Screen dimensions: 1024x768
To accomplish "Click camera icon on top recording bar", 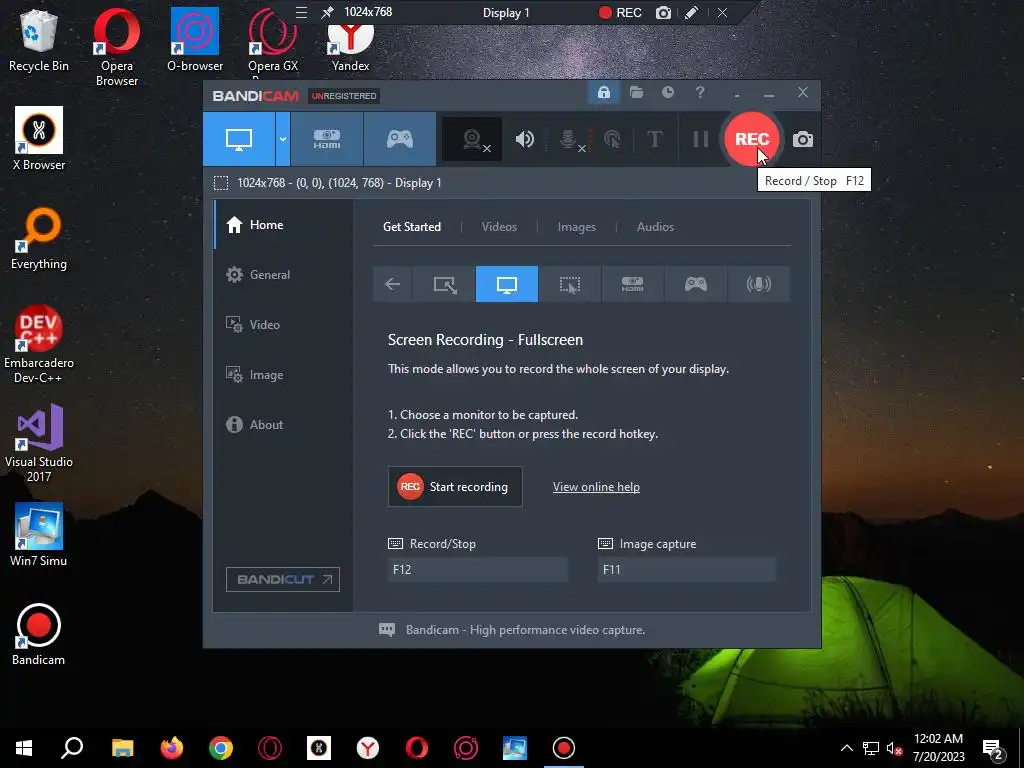I will [x=663, y=12].
